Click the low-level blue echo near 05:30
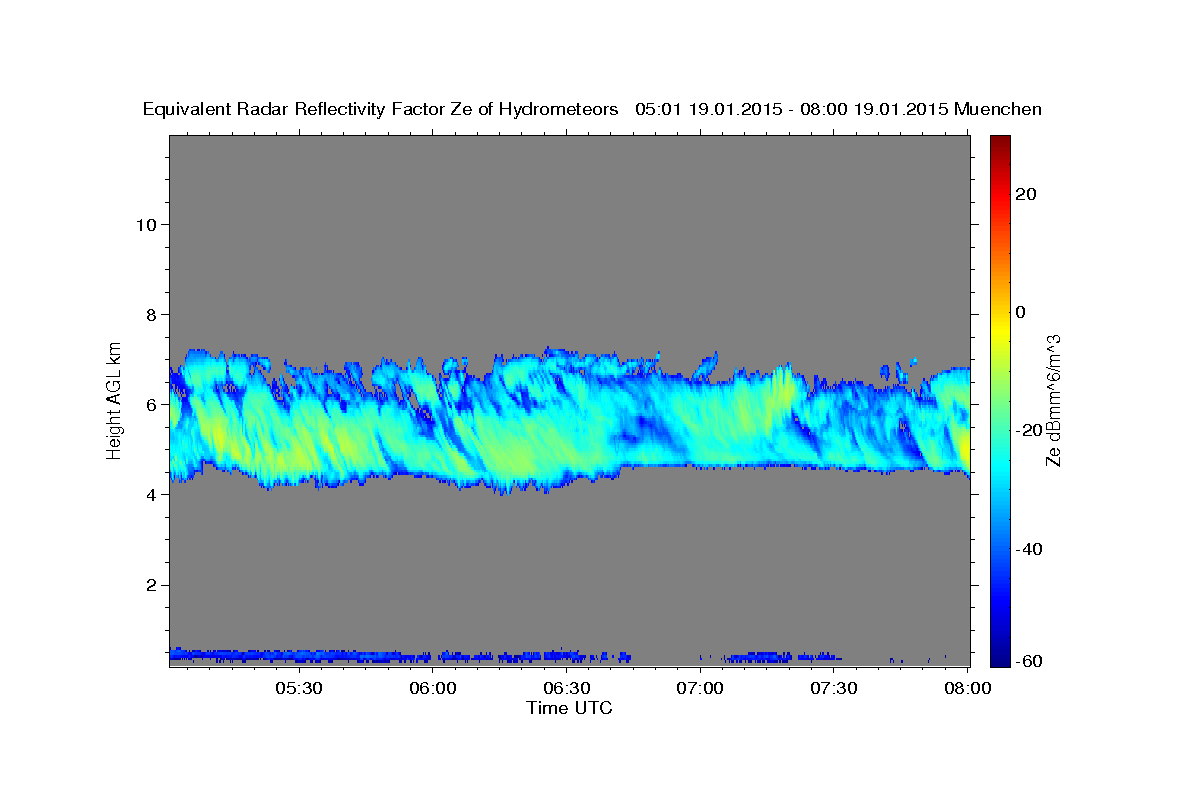 [299, 656]
